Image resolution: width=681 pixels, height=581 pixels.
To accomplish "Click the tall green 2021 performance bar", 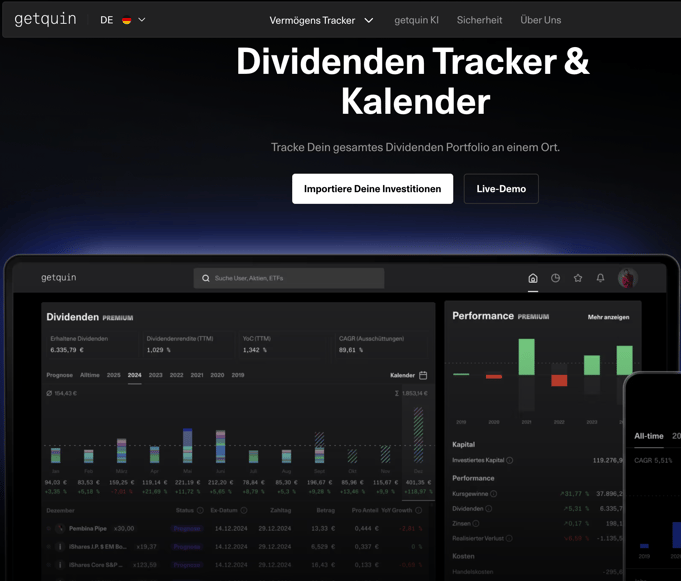I will (x=526, y=357).
